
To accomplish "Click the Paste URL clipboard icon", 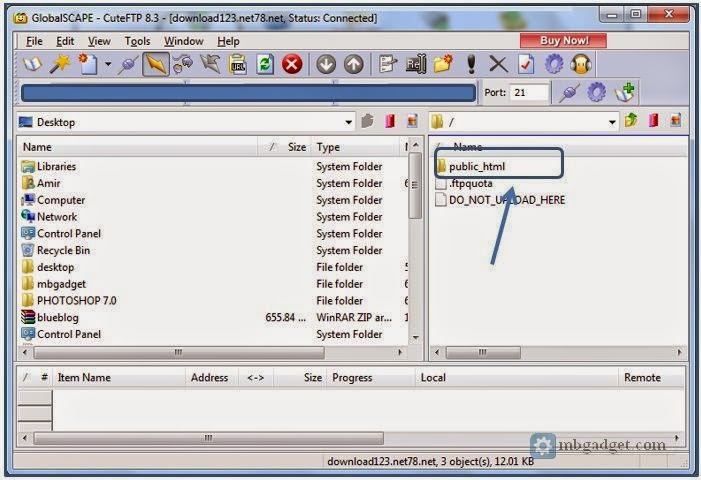I will (237, 64).
